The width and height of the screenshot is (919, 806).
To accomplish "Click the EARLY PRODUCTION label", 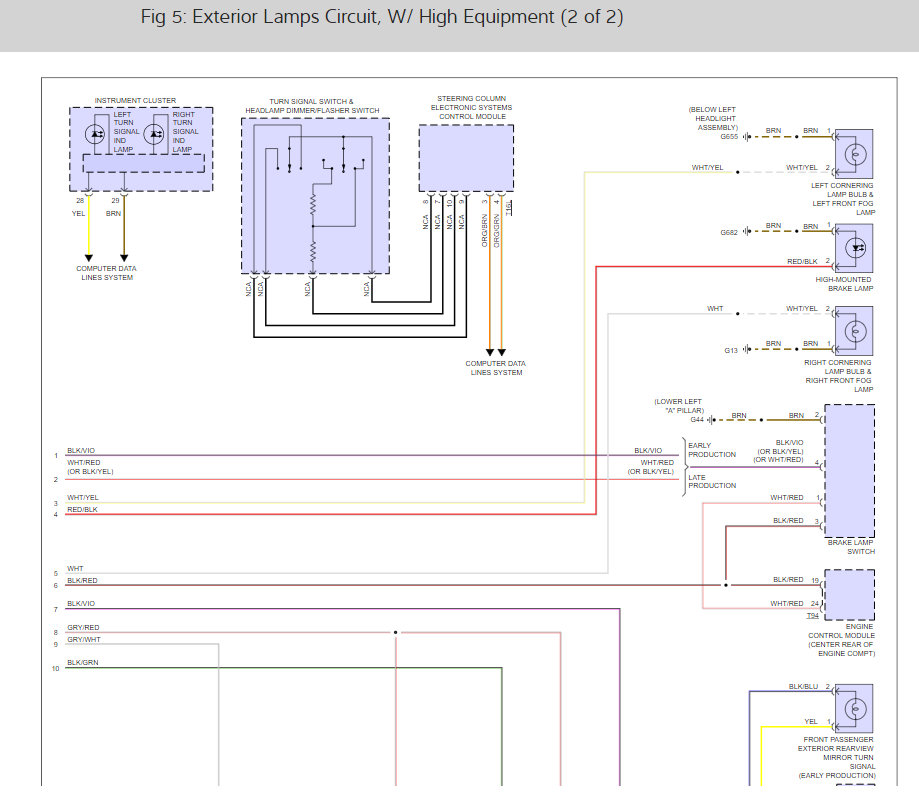I will (x=712, y=450).
